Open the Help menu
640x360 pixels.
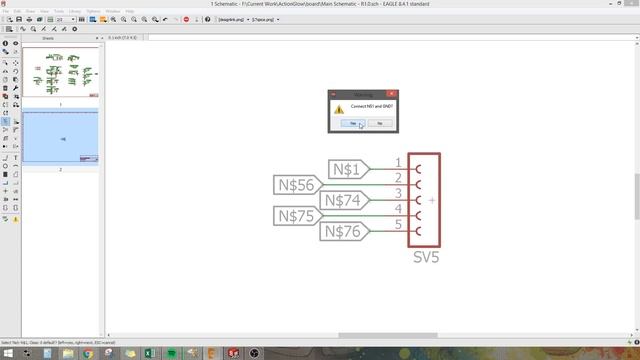click(x=130, y=11)
